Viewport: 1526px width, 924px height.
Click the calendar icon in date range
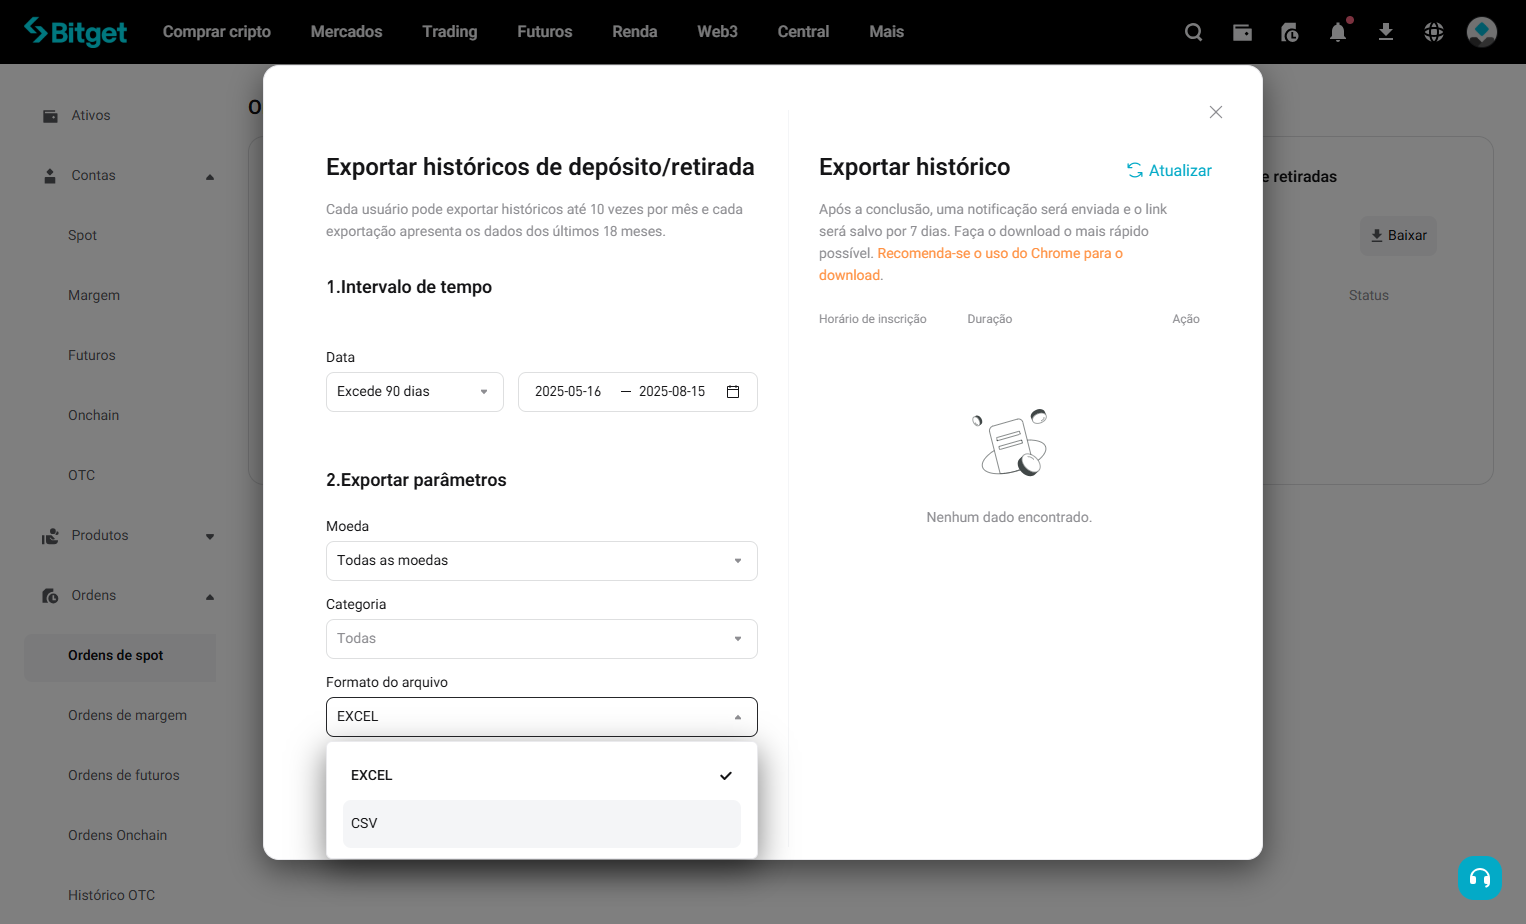[733, 392]
